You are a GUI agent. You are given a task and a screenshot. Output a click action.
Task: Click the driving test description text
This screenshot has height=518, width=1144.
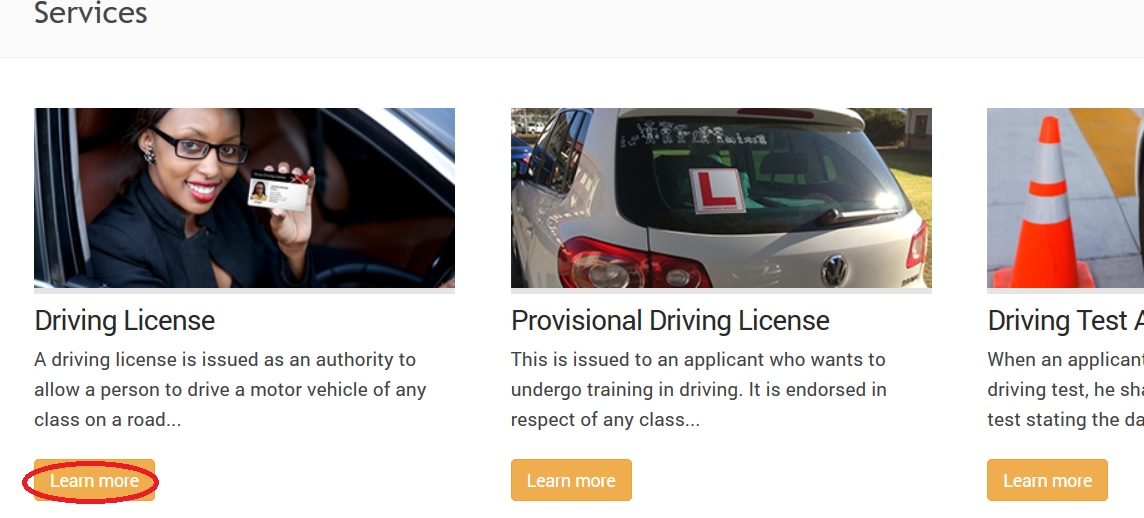(1065, 390)
